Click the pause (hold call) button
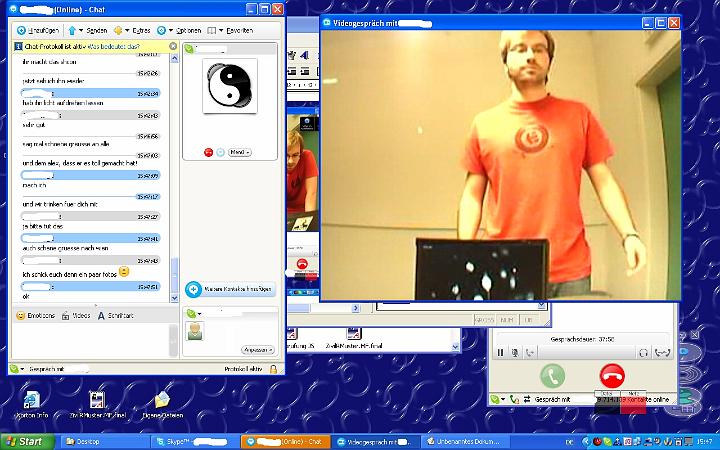Image resolution: width=720 pixels, height=450 pixels. (501, 353)
